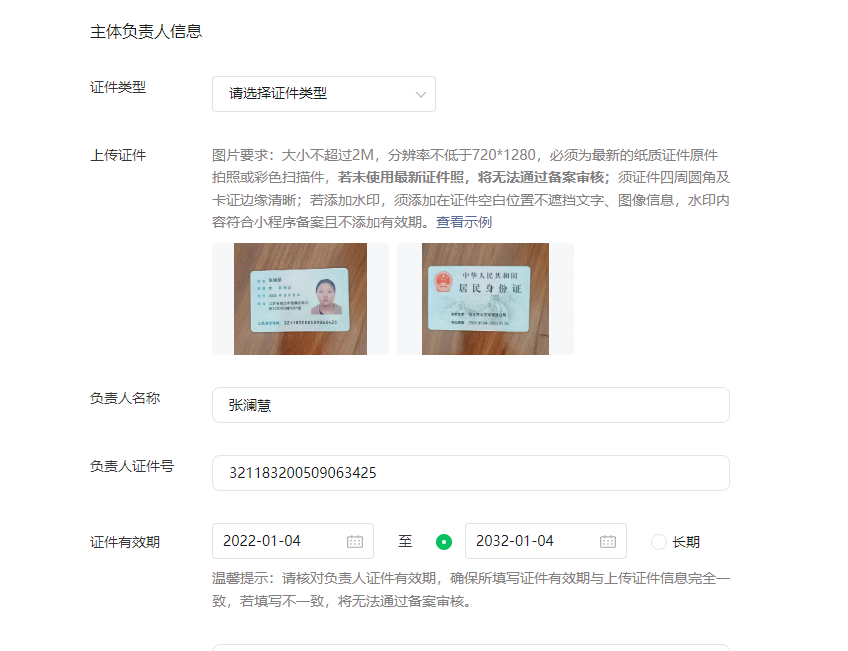Select the uploaded ID card front photo

(x=300, y=299)
